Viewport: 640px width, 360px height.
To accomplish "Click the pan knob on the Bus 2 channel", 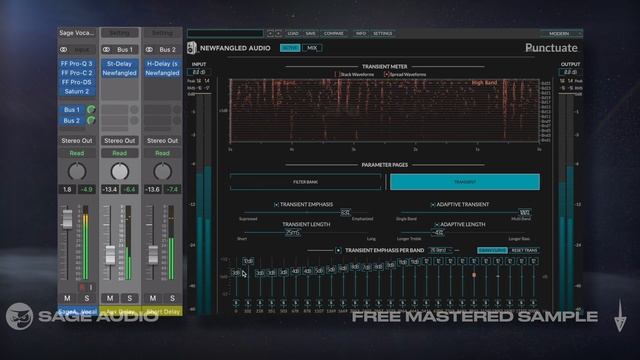I will [162, 171].
